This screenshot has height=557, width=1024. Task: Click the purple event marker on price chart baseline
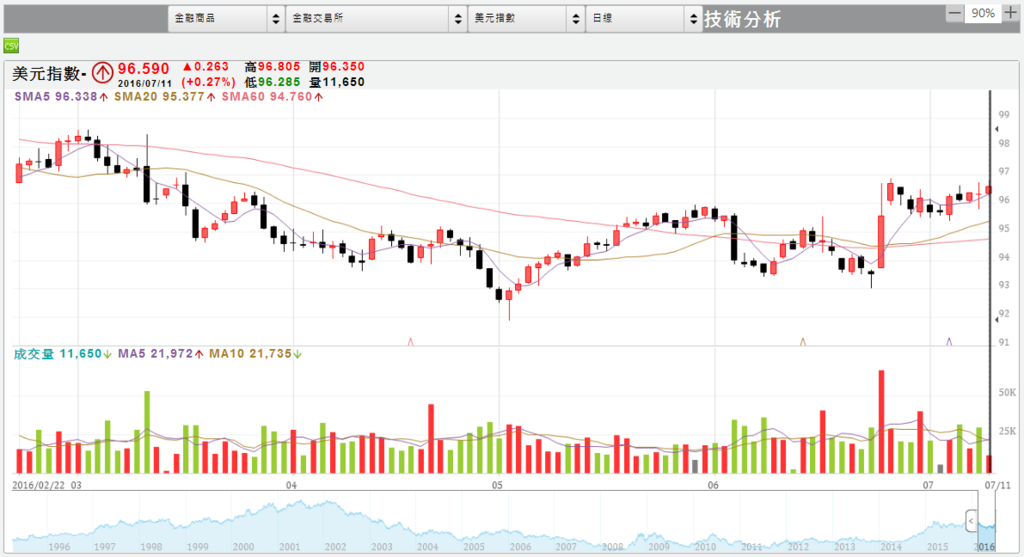tap(949, 342)
